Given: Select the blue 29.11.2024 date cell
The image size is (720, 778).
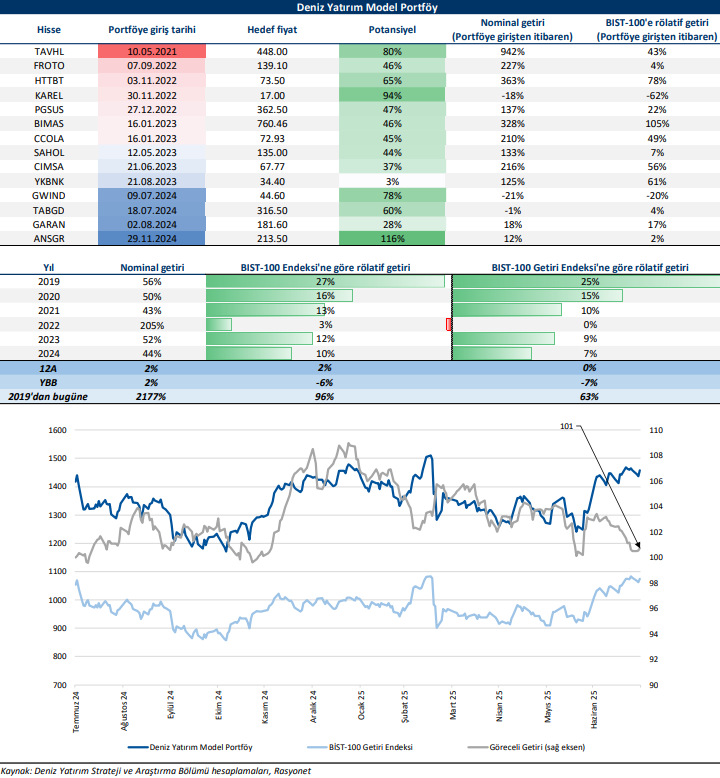Looking at the screenshot, I should [152, 238].
